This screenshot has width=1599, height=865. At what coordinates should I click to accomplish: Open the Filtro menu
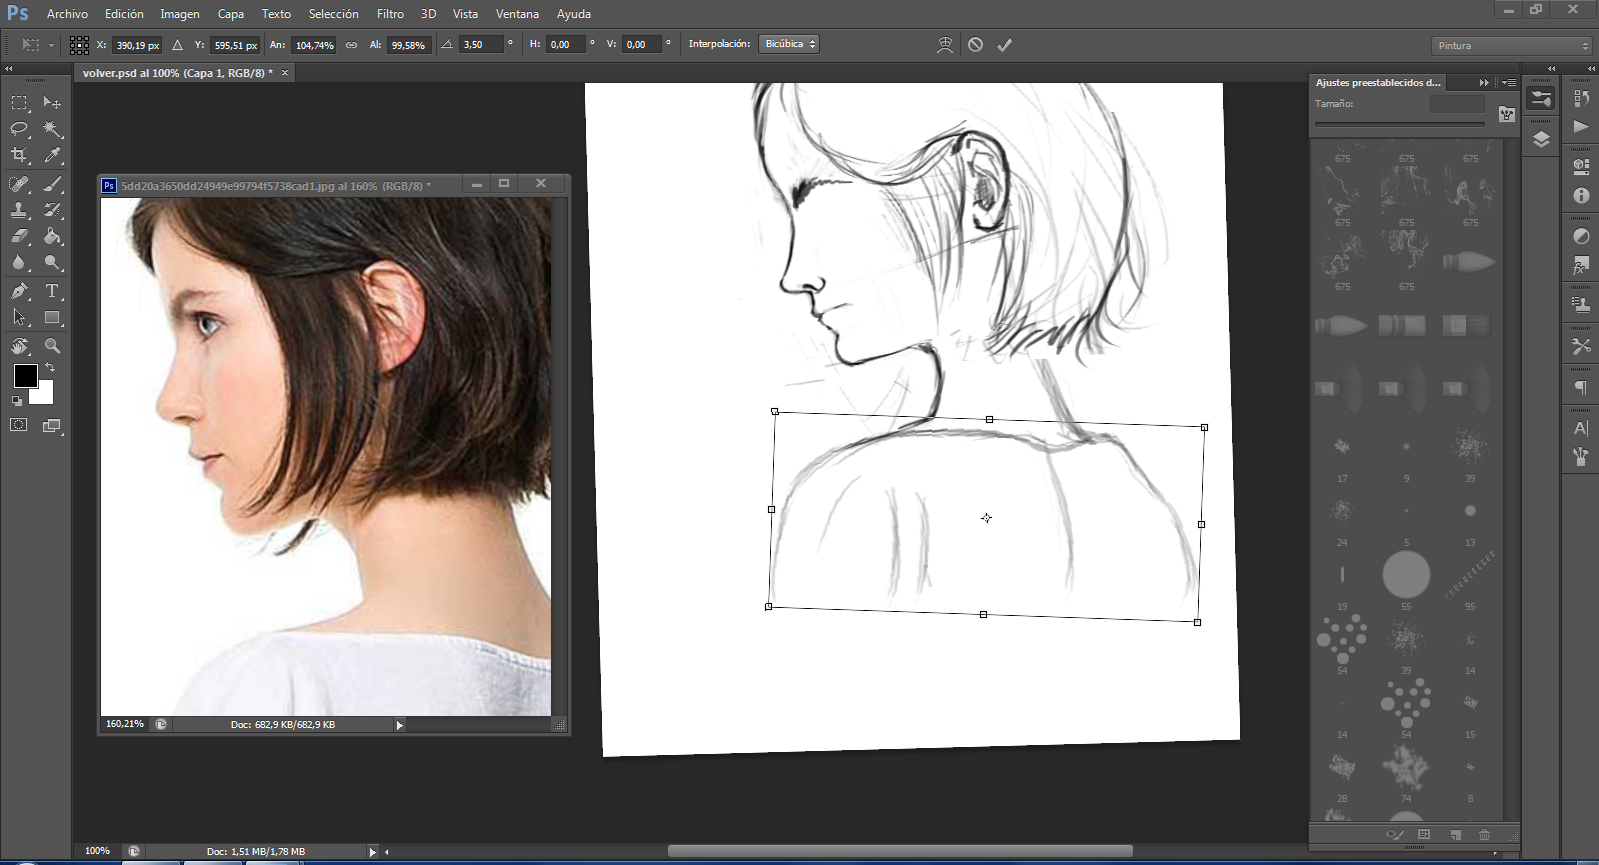[390, 14]
